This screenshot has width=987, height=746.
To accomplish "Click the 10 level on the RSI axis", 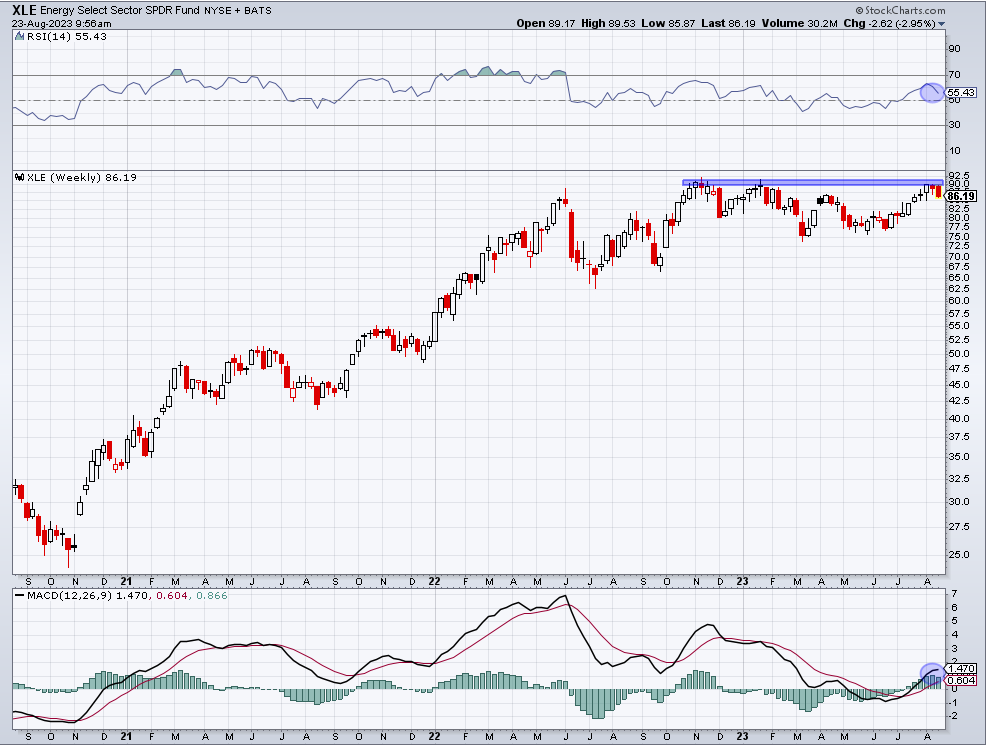I will [954, 150].
